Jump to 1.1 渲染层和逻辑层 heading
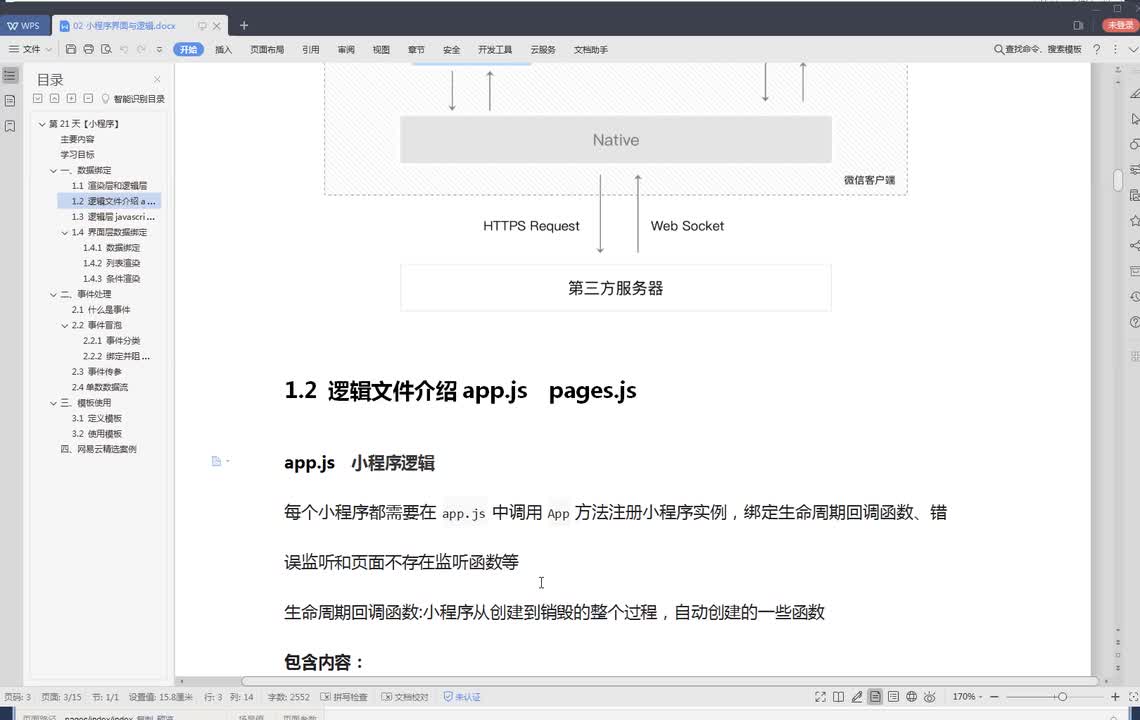 [x=109, y=185]
